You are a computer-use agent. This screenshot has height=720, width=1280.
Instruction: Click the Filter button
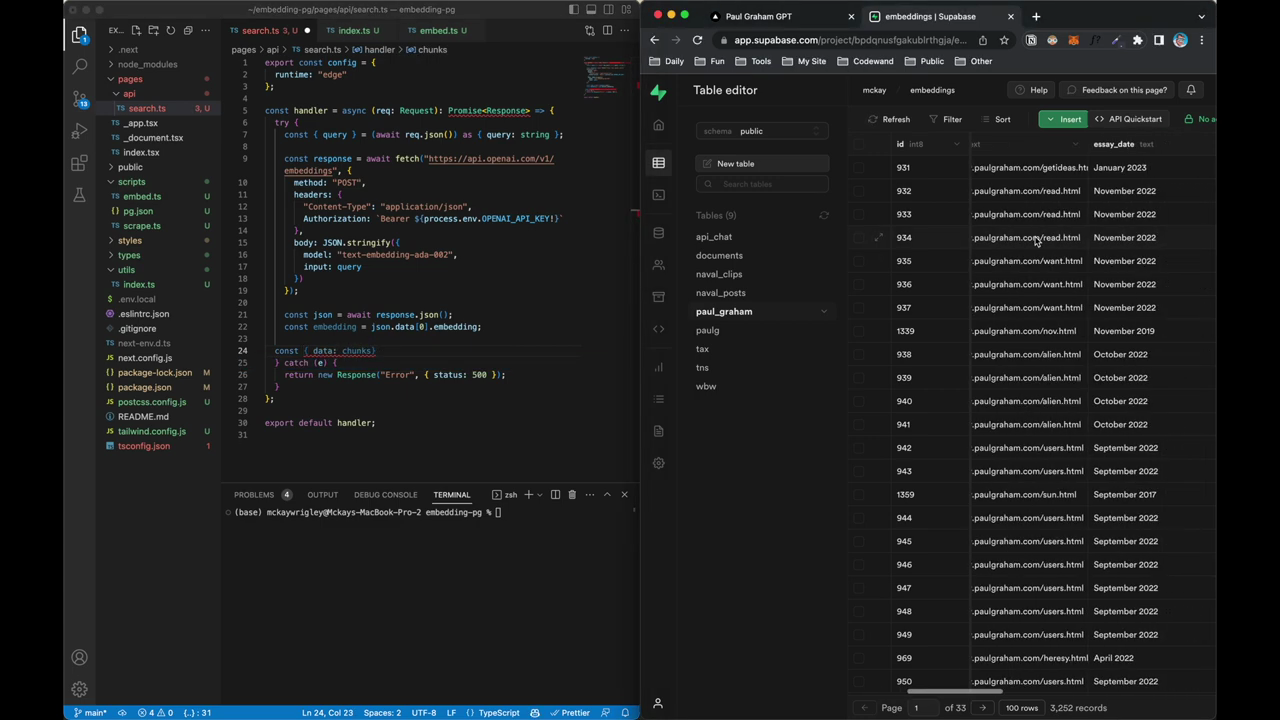[945, 119]
